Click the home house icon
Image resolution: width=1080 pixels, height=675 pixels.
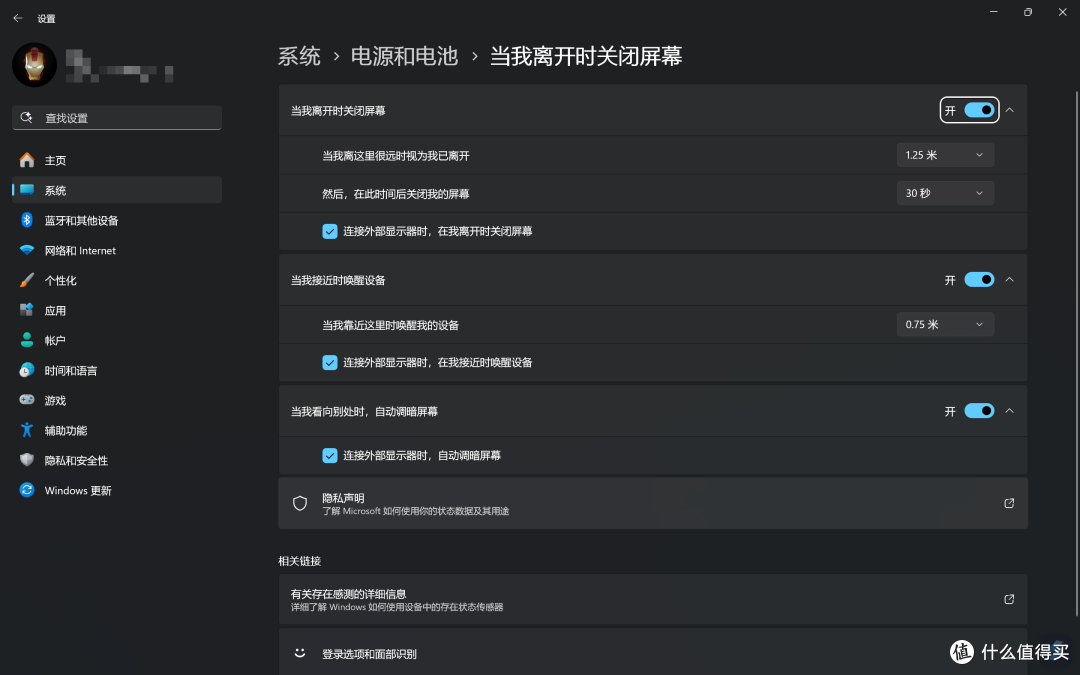[x=27, y=160]
